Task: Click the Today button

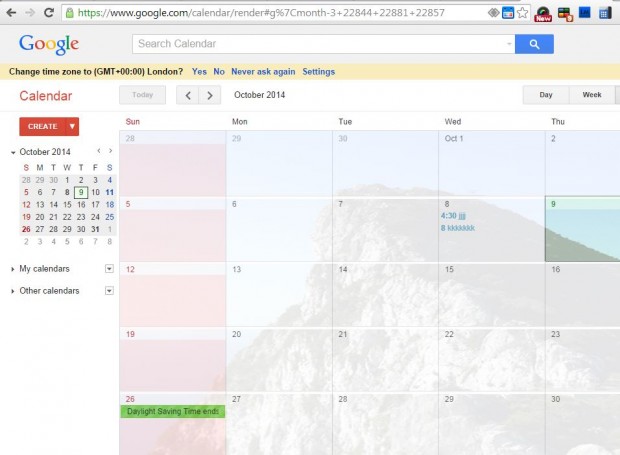Action: 142,95
